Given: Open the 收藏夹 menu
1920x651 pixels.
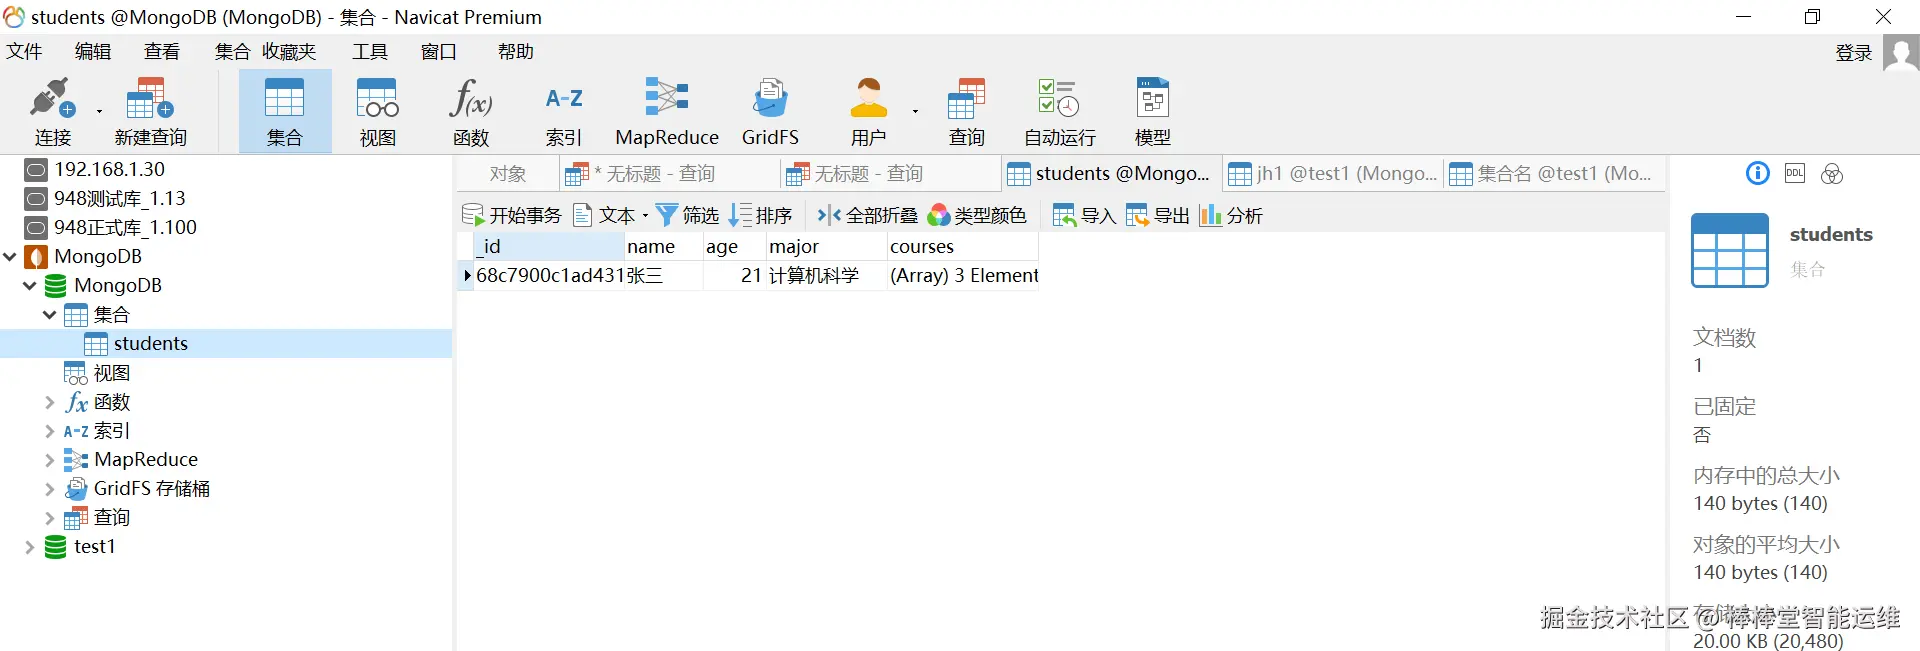Looking at the screenshot, I should tap(289, 51).
